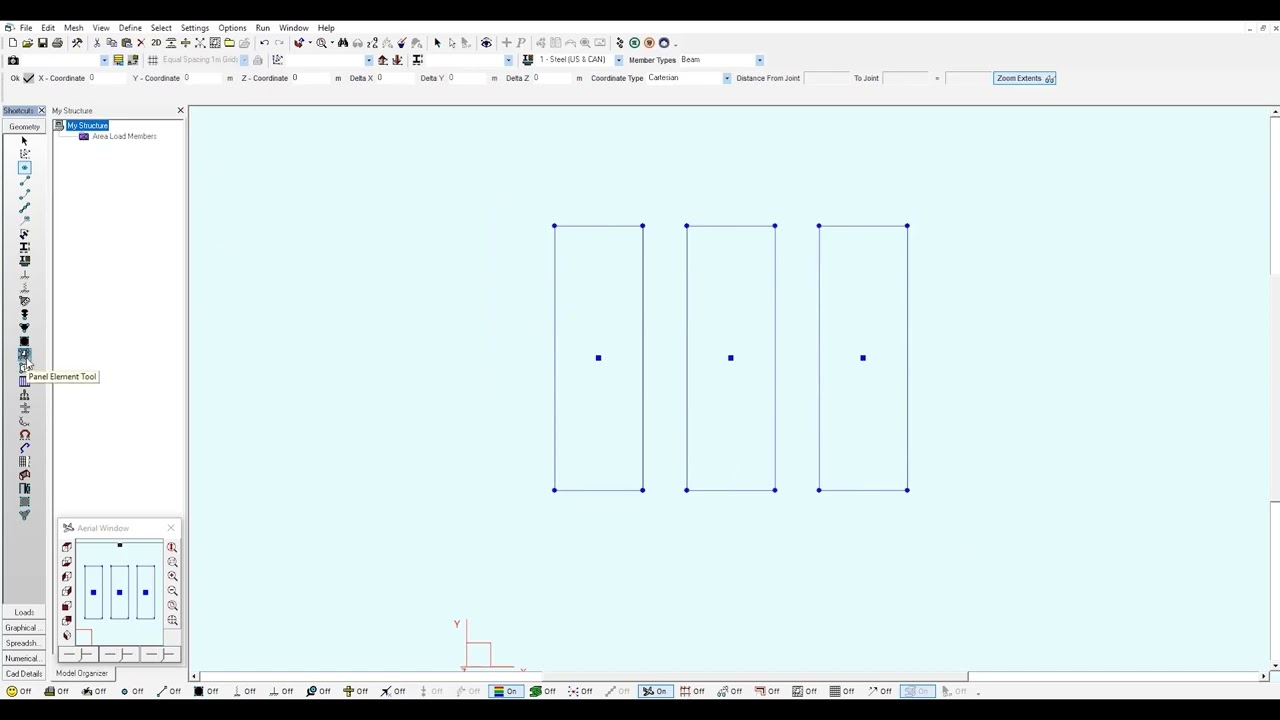Open the Settings menu
This screenshot has height=720, width=1280.
click(194, 28)
